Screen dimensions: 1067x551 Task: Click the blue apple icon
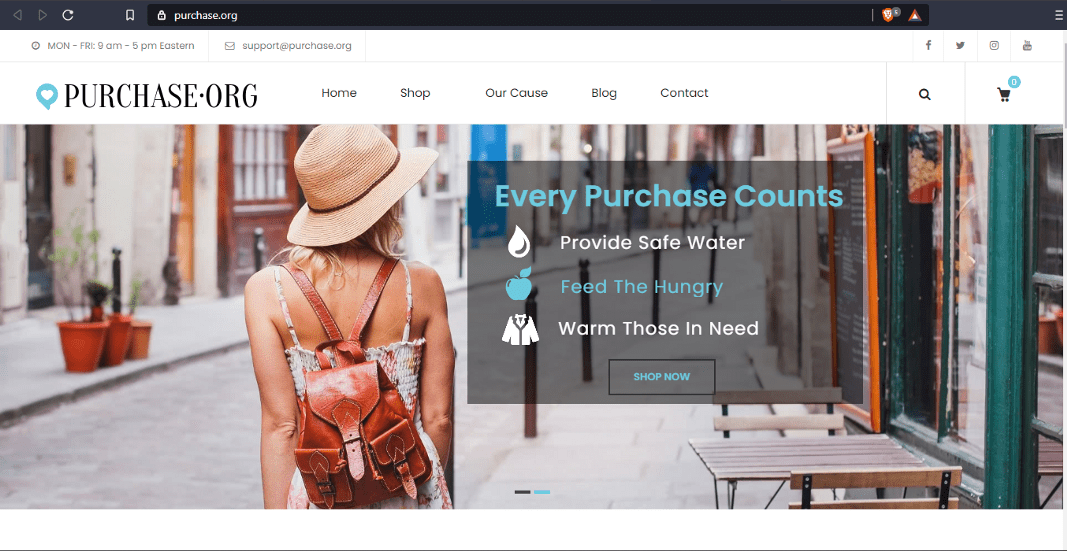[x=519, y=284]
